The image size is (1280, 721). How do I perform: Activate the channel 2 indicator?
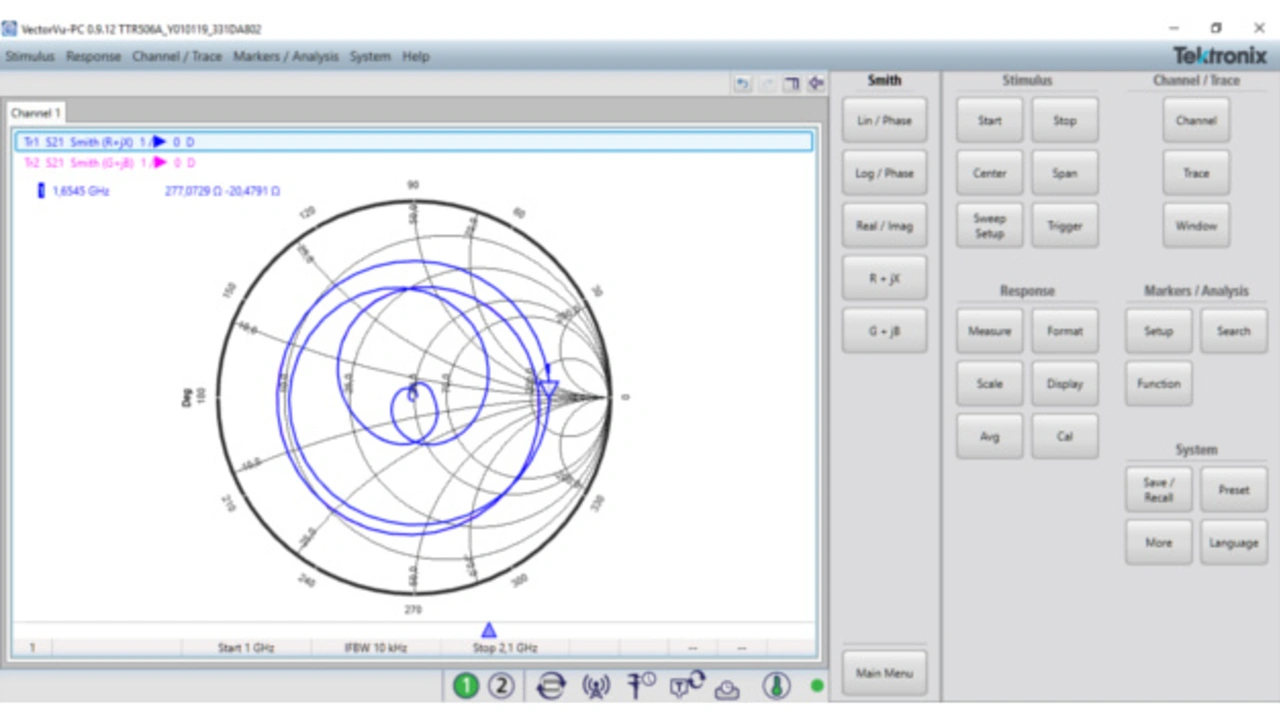click(x=501, y=686)
